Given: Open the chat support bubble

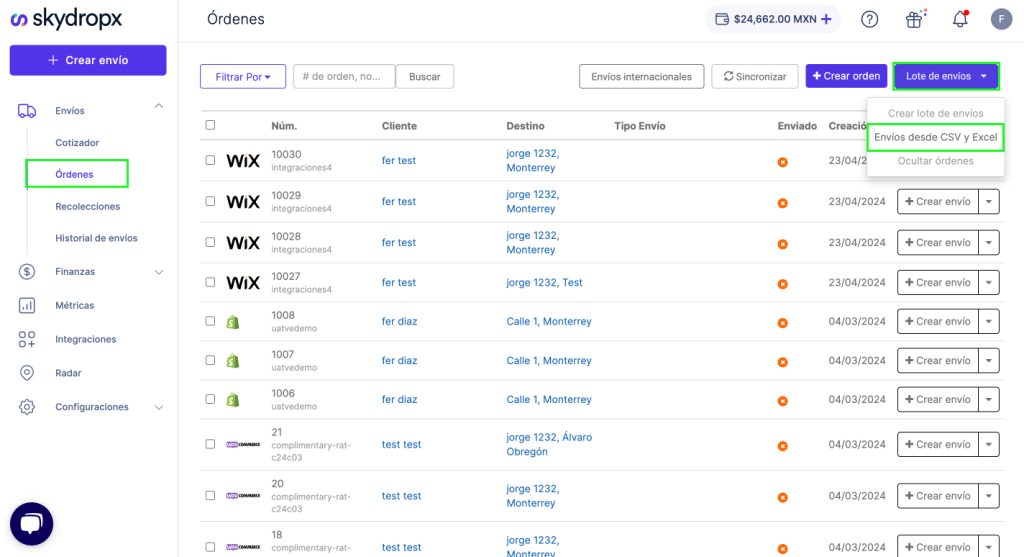Looking at the screenshot, I should click(31, 524).
